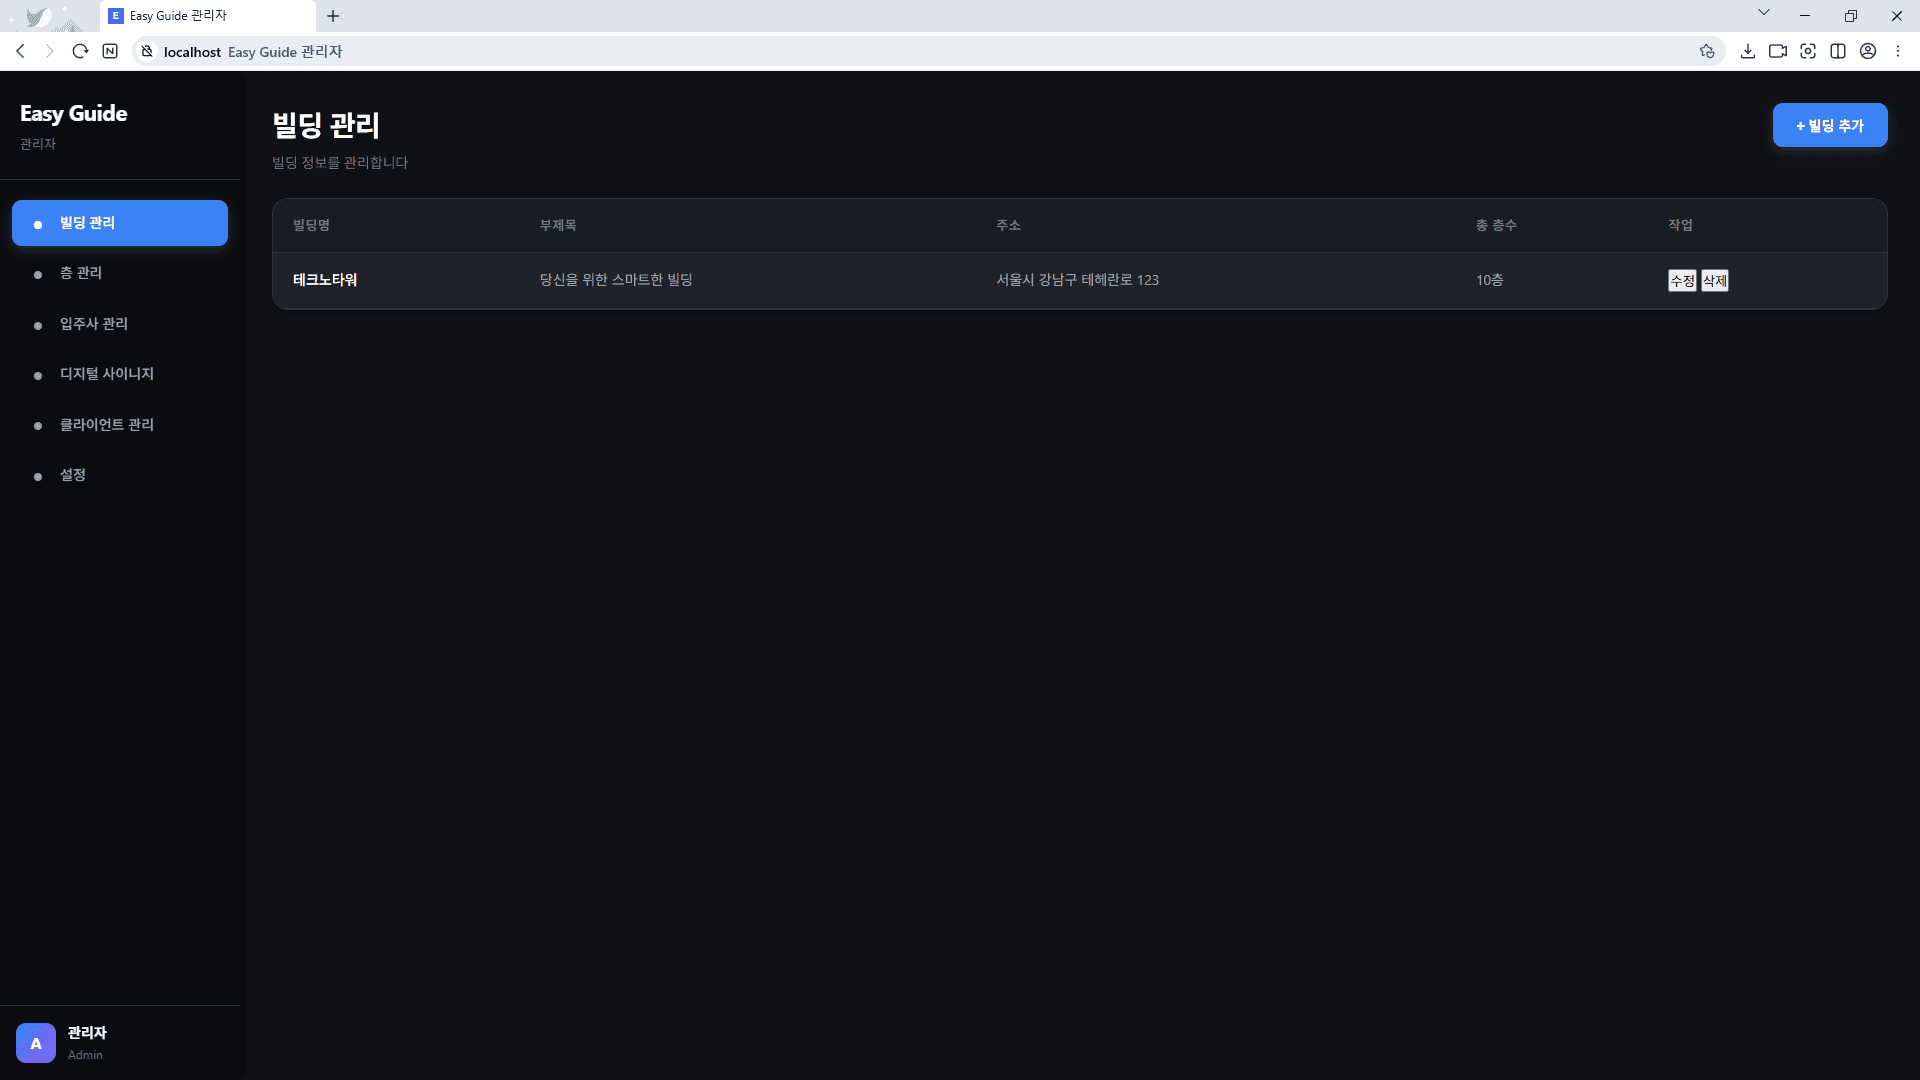Open 클라이언트 관리 in the sidebar
This screenshot has width=1920, height=1080.
click(x=107, y=425)
